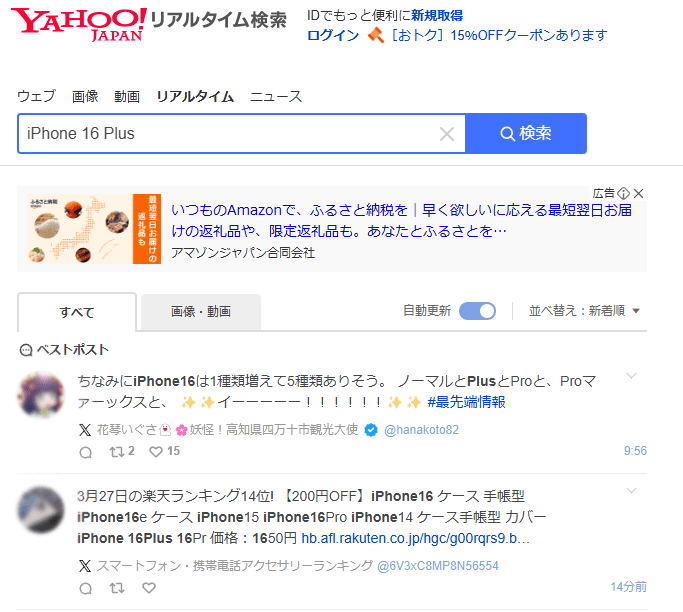Like hanakoto82's post with the heart icon

tap(156, 452)
